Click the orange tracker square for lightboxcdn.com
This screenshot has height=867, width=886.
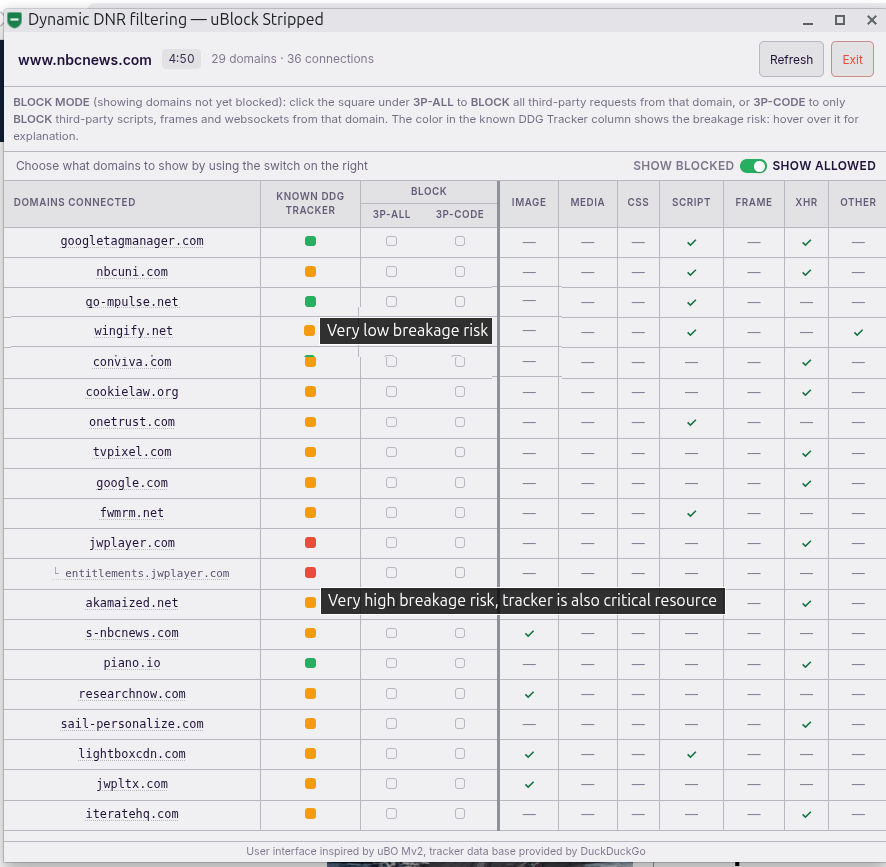pos(310,753)
